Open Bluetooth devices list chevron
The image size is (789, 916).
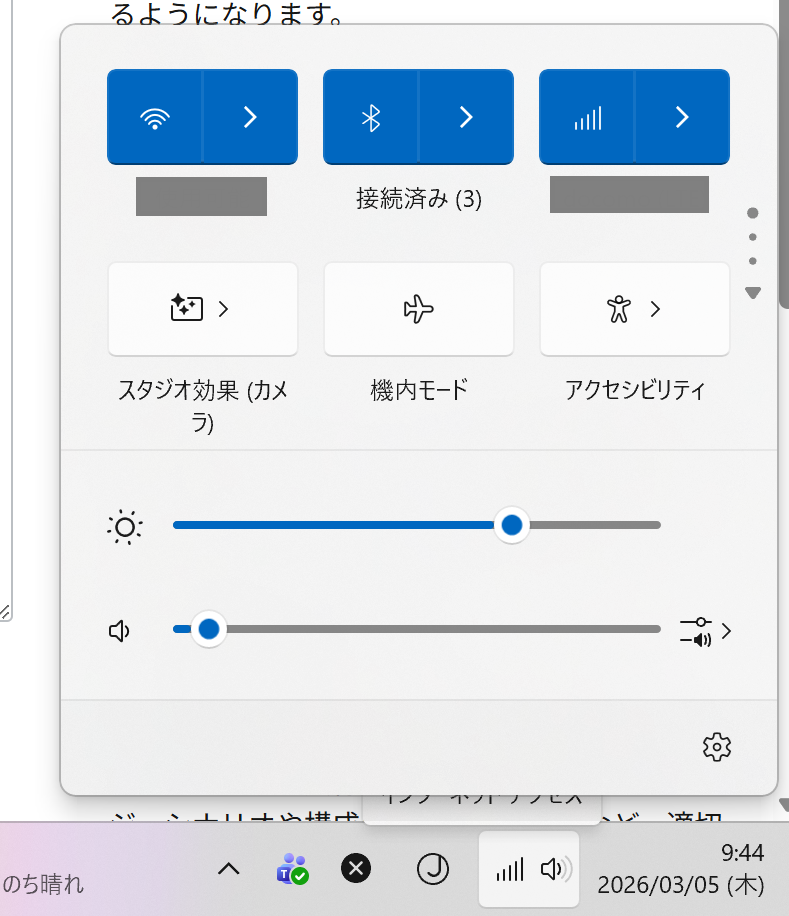coord(466,117)
